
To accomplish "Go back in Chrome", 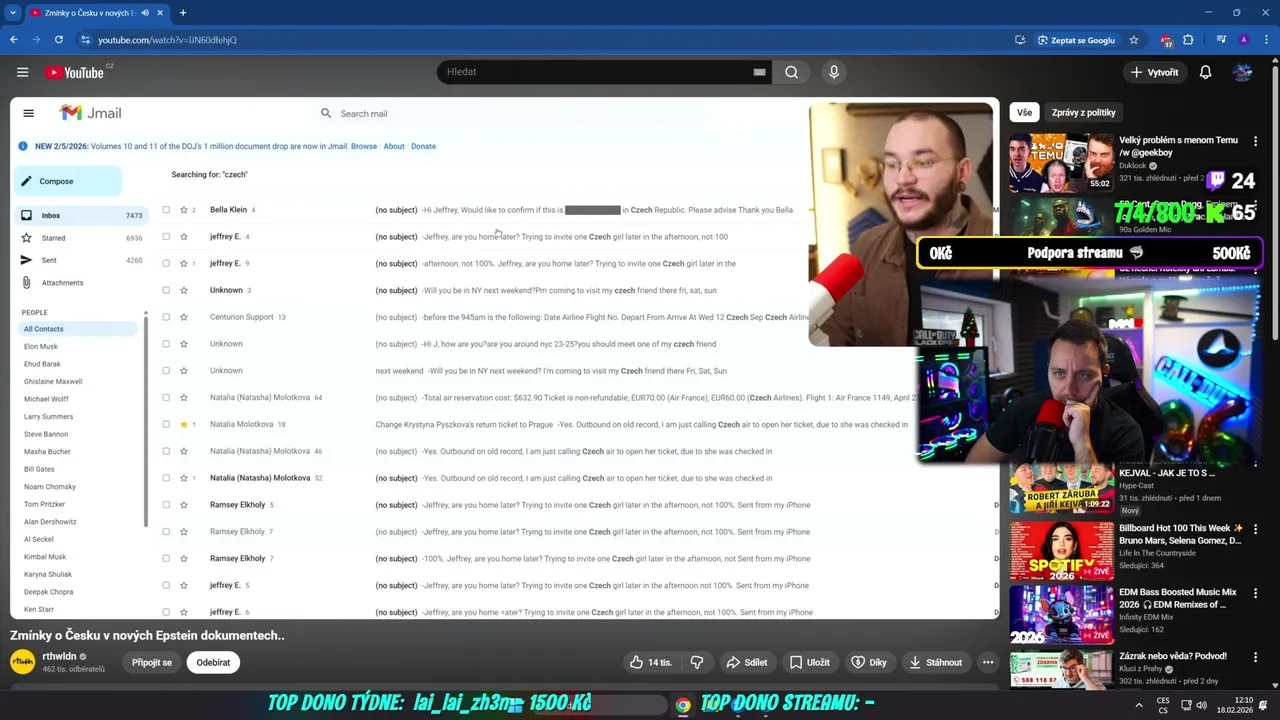I will [14, 40].
